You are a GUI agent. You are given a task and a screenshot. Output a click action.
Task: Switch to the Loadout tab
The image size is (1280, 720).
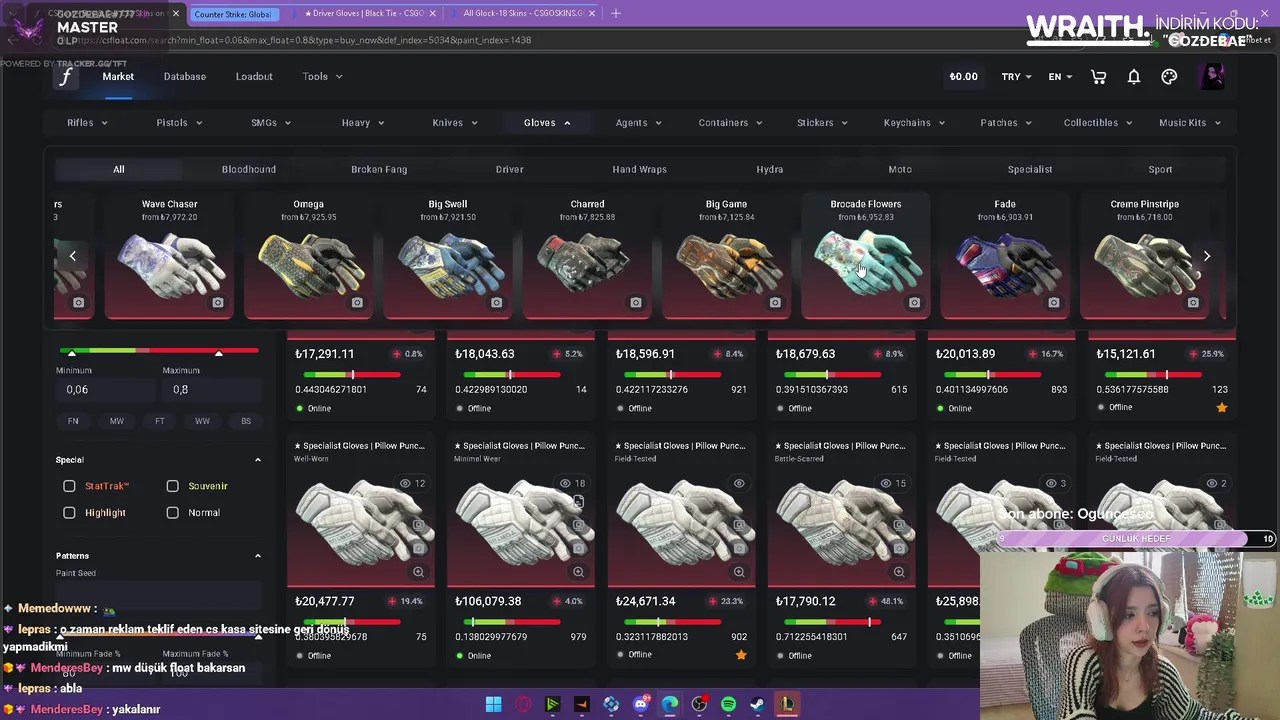[254, 77]
